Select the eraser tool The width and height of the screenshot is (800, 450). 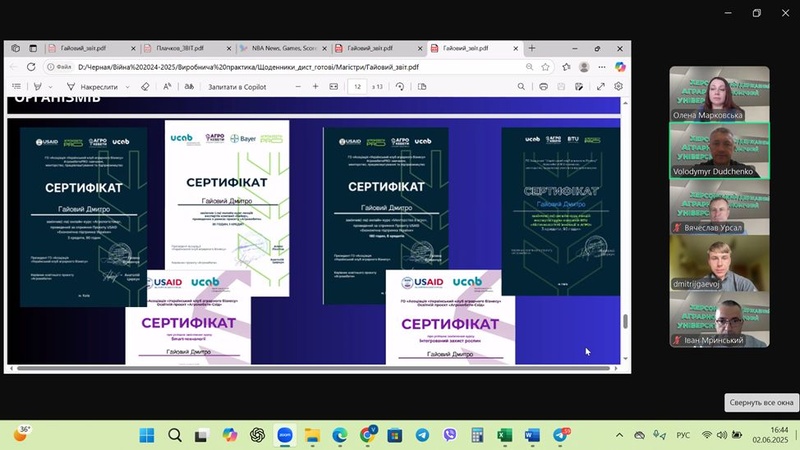[145, 87]
